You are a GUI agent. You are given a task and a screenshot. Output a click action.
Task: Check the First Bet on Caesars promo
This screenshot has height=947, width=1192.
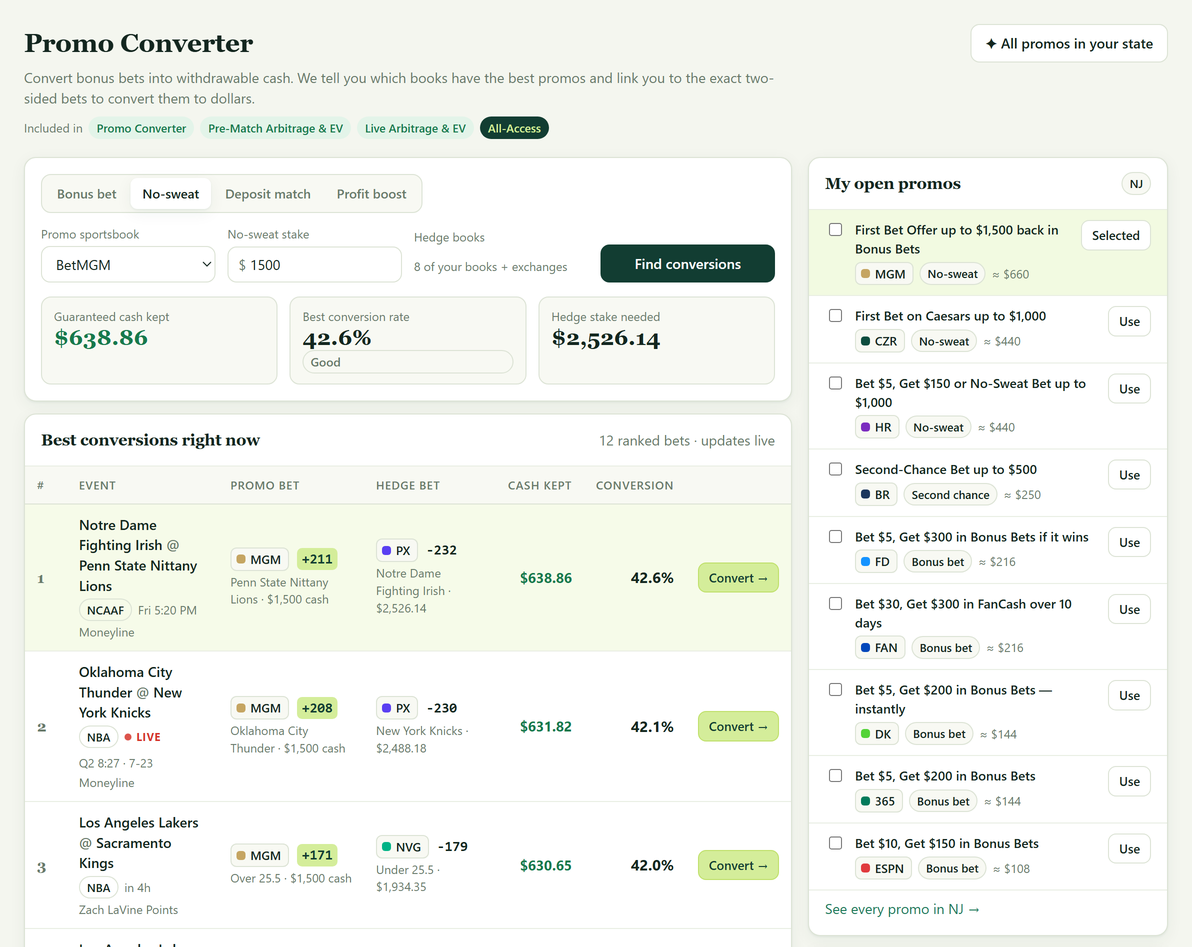[x=835, y=315]
